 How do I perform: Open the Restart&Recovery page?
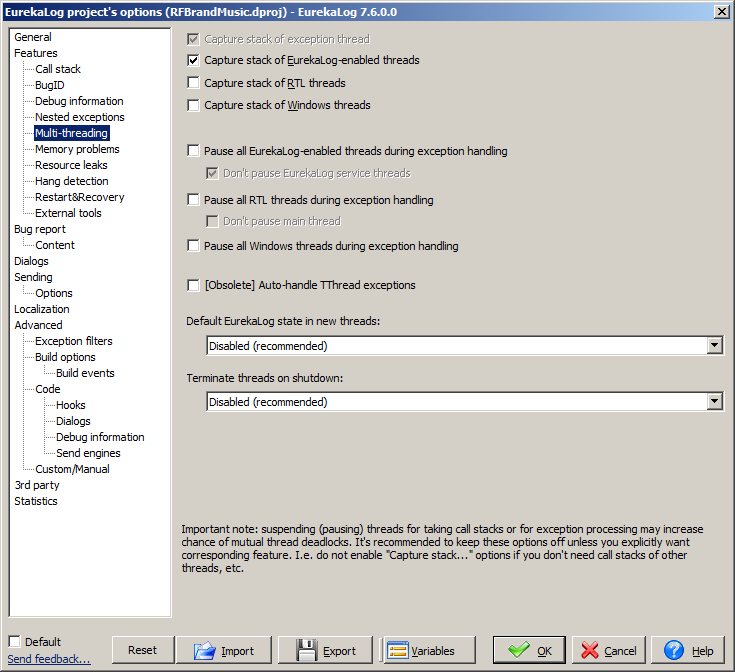point(80,197)
